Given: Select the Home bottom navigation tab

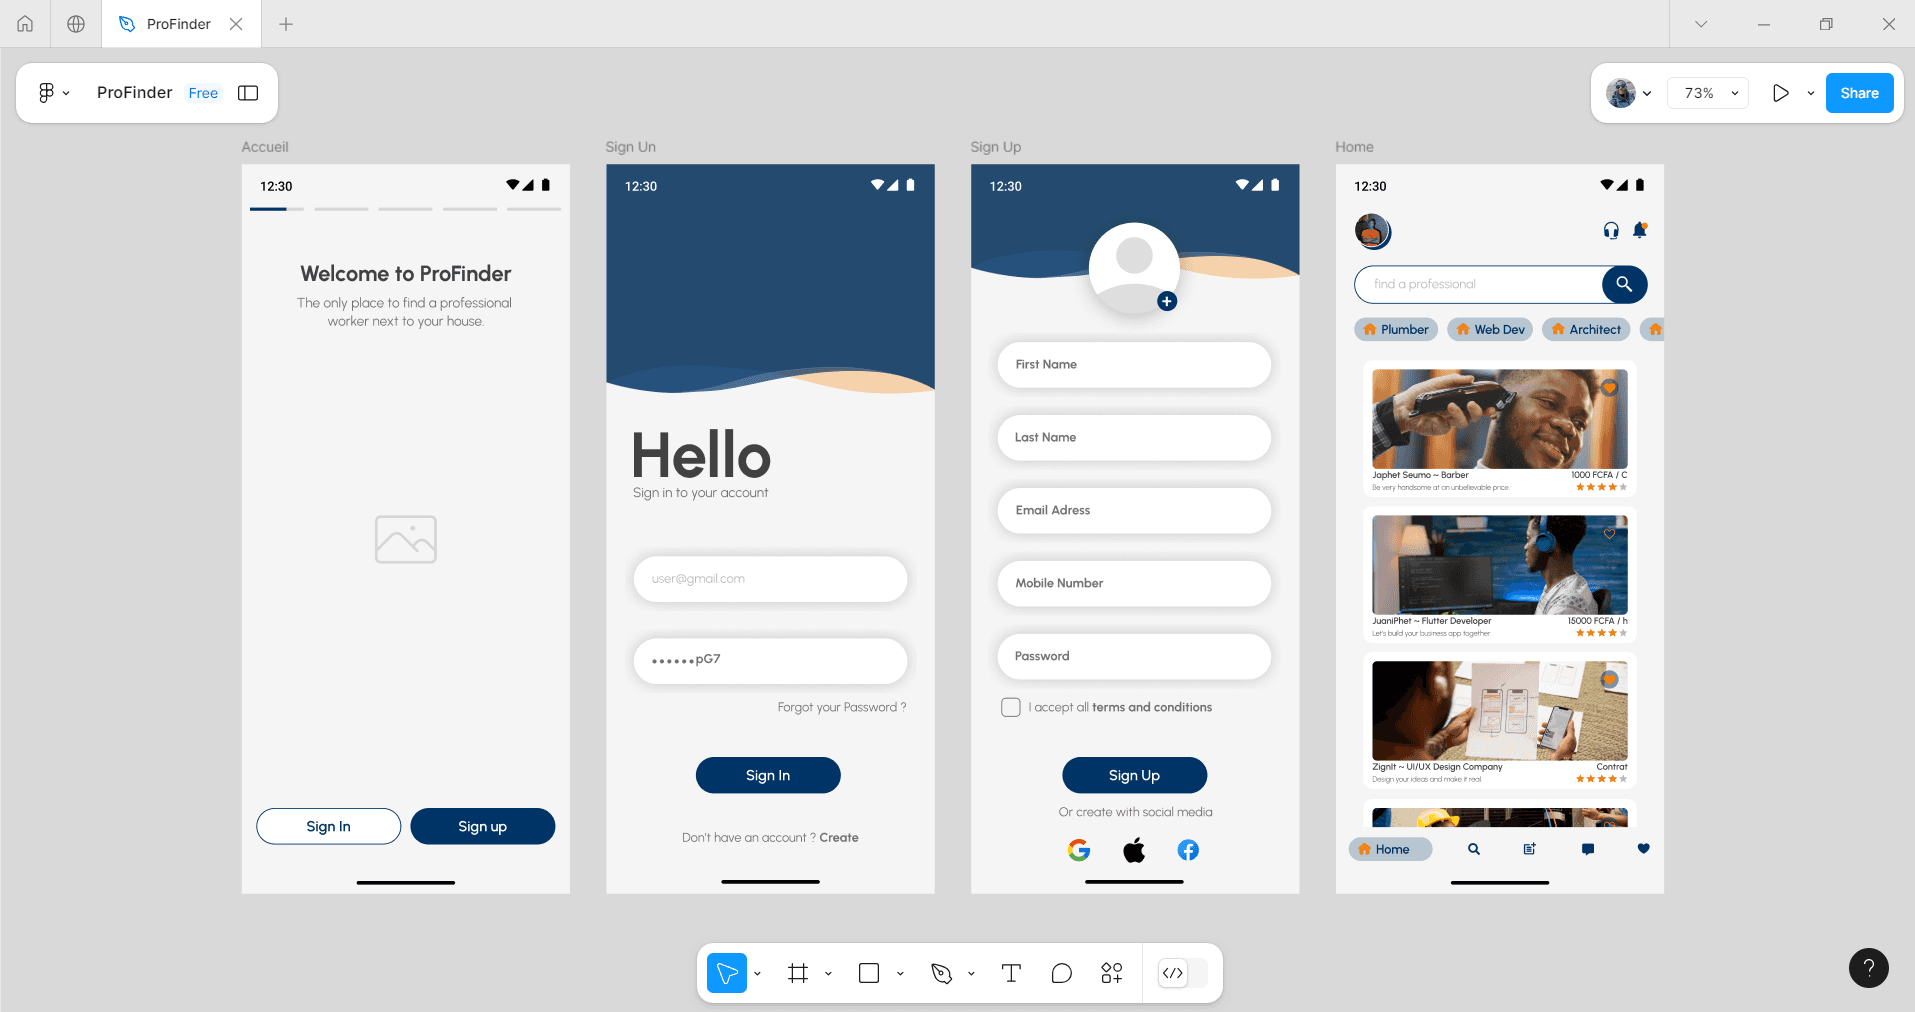Looking at the screenshot, I should tap(1391, 849).
